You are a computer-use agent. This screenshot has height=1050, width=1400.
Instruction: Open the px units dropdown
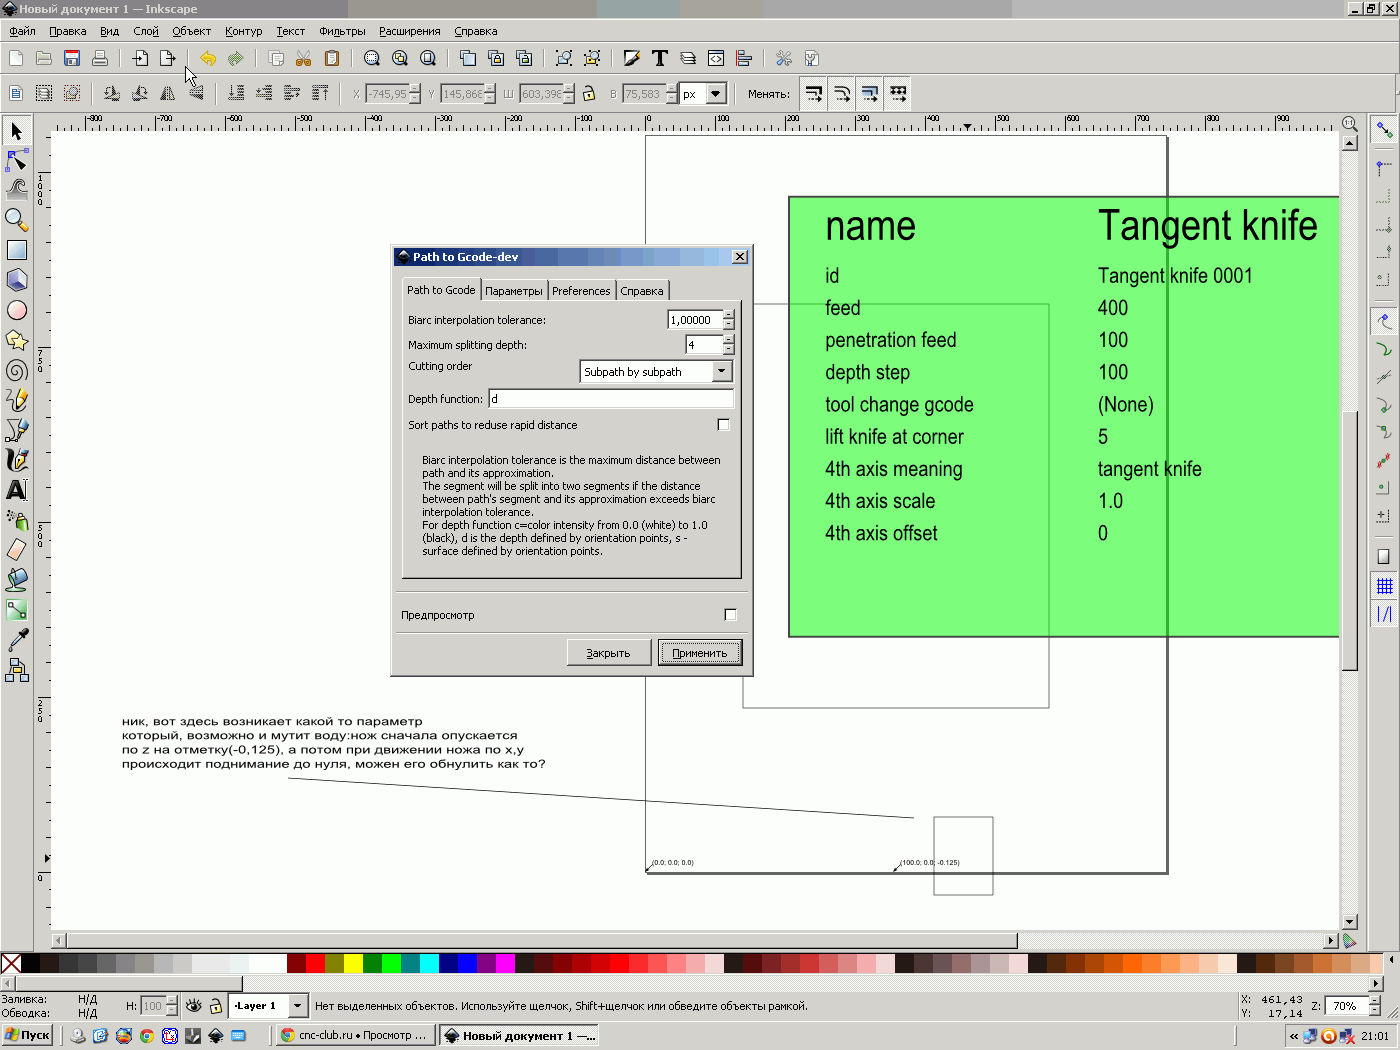coord(716,94)
